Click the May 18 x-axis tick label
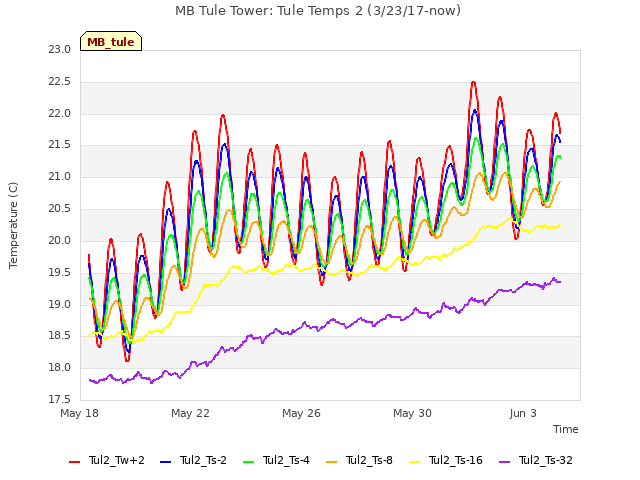This screenshot has height=480, width=640. click(80, 413)
